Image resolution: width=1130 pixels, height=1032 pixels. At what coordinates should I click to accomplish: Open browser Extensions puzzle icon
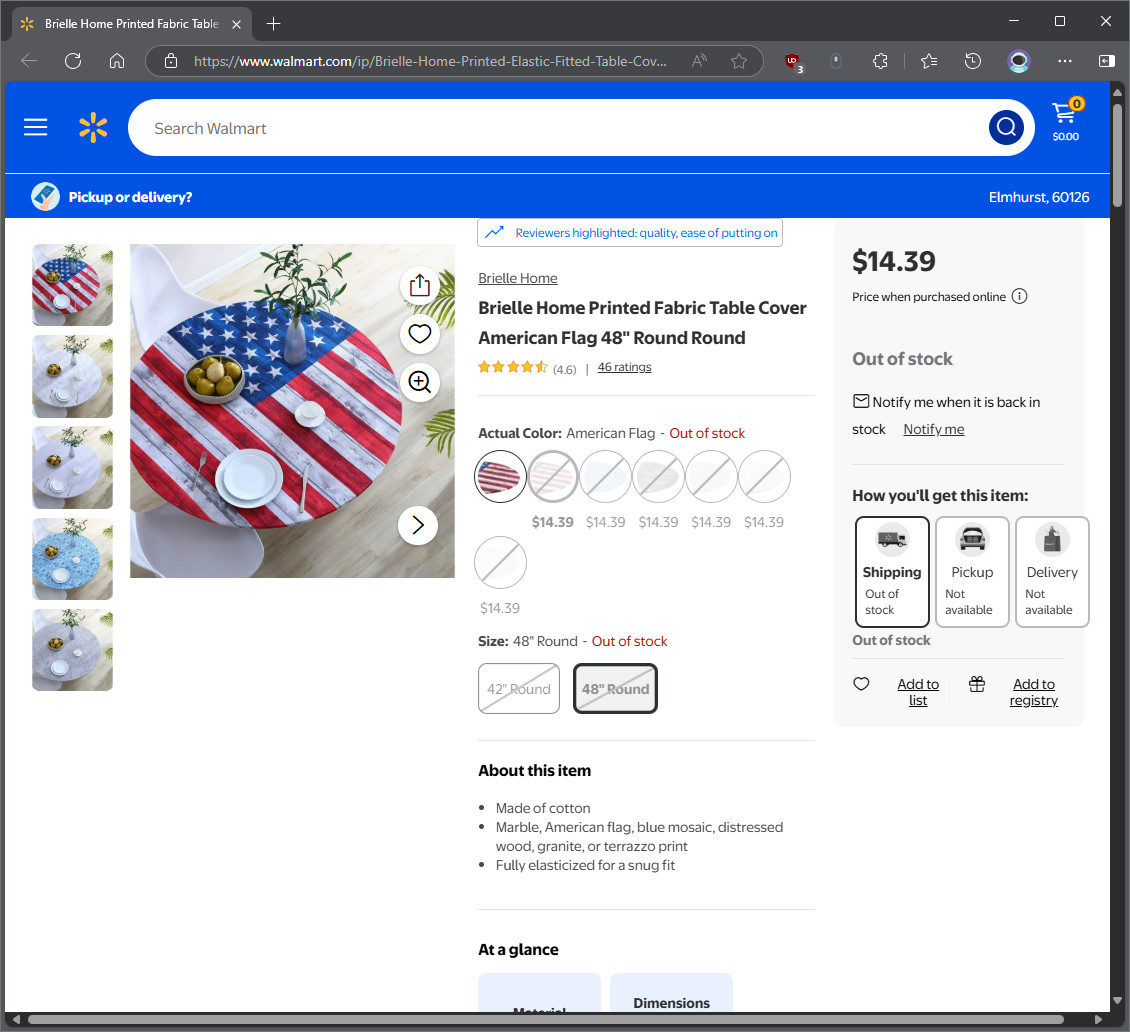[880, 61]
